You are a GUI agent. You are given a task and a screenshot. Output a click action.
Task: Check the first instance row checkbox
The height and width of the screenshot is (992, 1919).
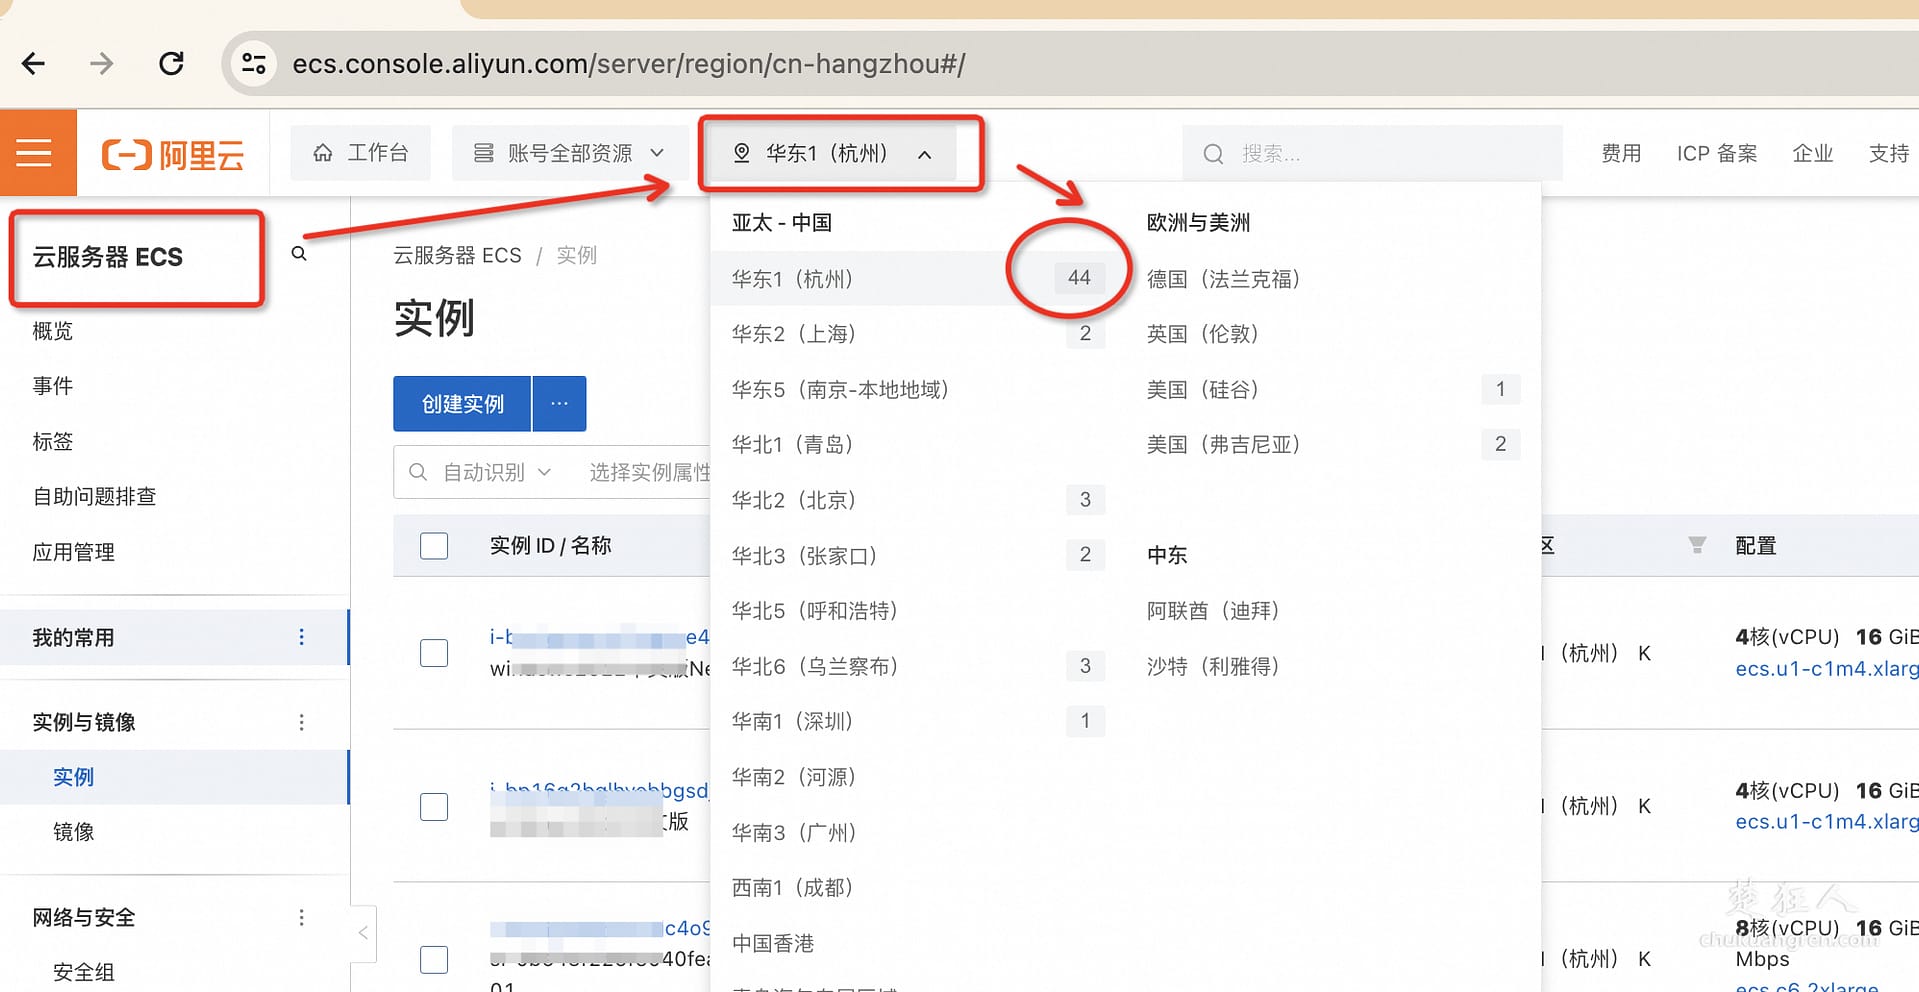tap(434, 653)
